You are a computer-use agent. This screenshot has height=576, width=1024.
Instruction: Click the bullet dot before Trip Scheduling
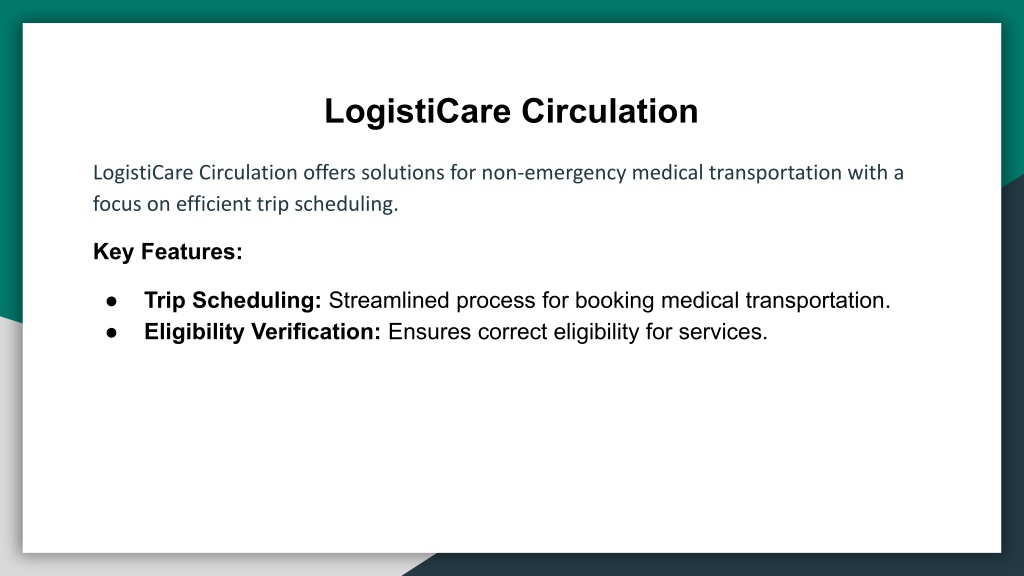(x=112, y=301)
